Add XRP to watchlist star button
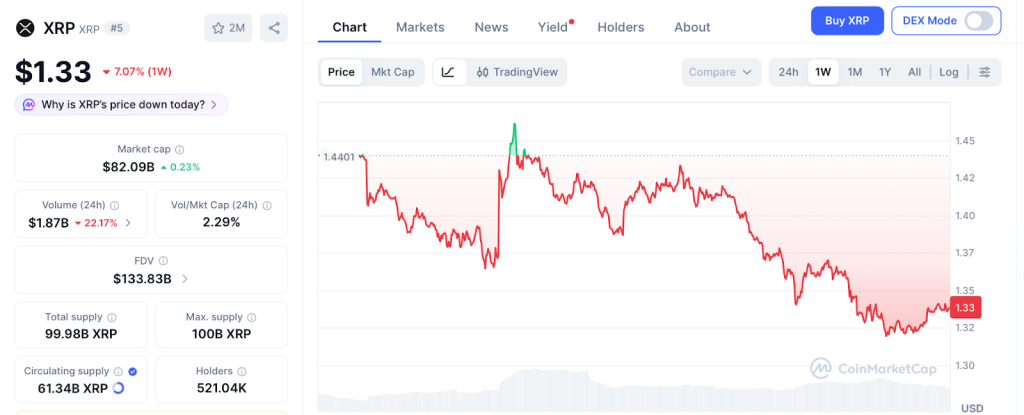Viewport: 1024px width, 415px height. pos(228,28)
